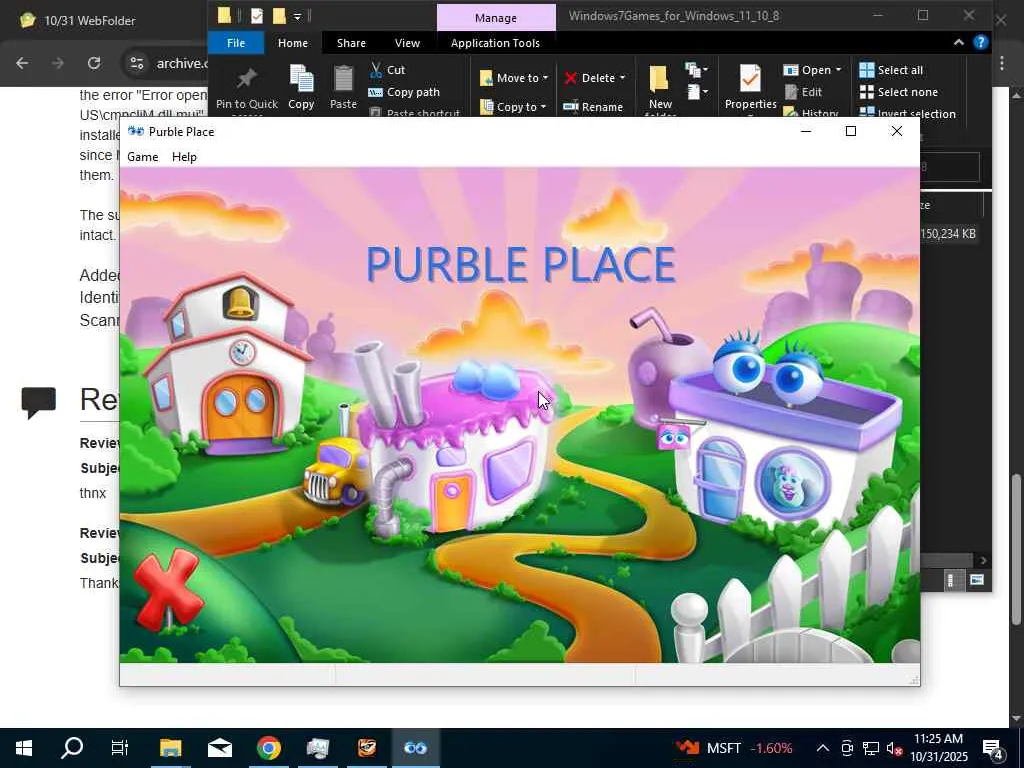Image resolution: width=1024 pixels, height=768 pixels.
Task: Click the red X exit sign
Action: (168, 588)
